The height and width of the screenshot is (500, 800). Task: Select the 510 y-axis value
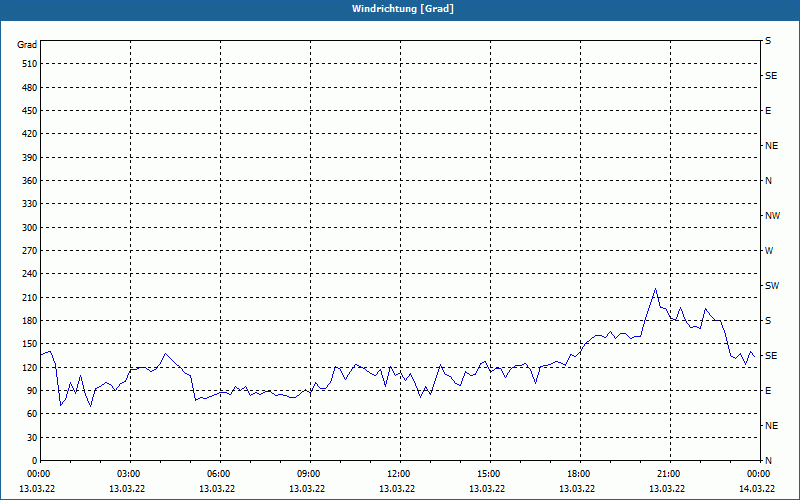(30, 64)
